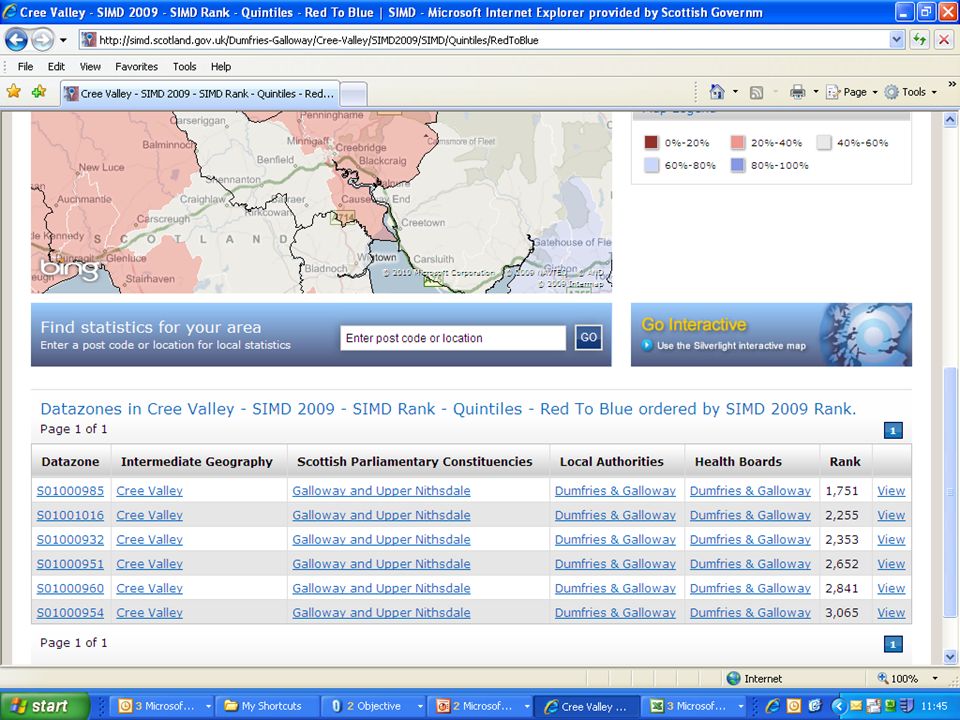The width and height of the screenshot is (960, 720).
Task: Click the Add to Favorites icon
Action: (39, 92)
